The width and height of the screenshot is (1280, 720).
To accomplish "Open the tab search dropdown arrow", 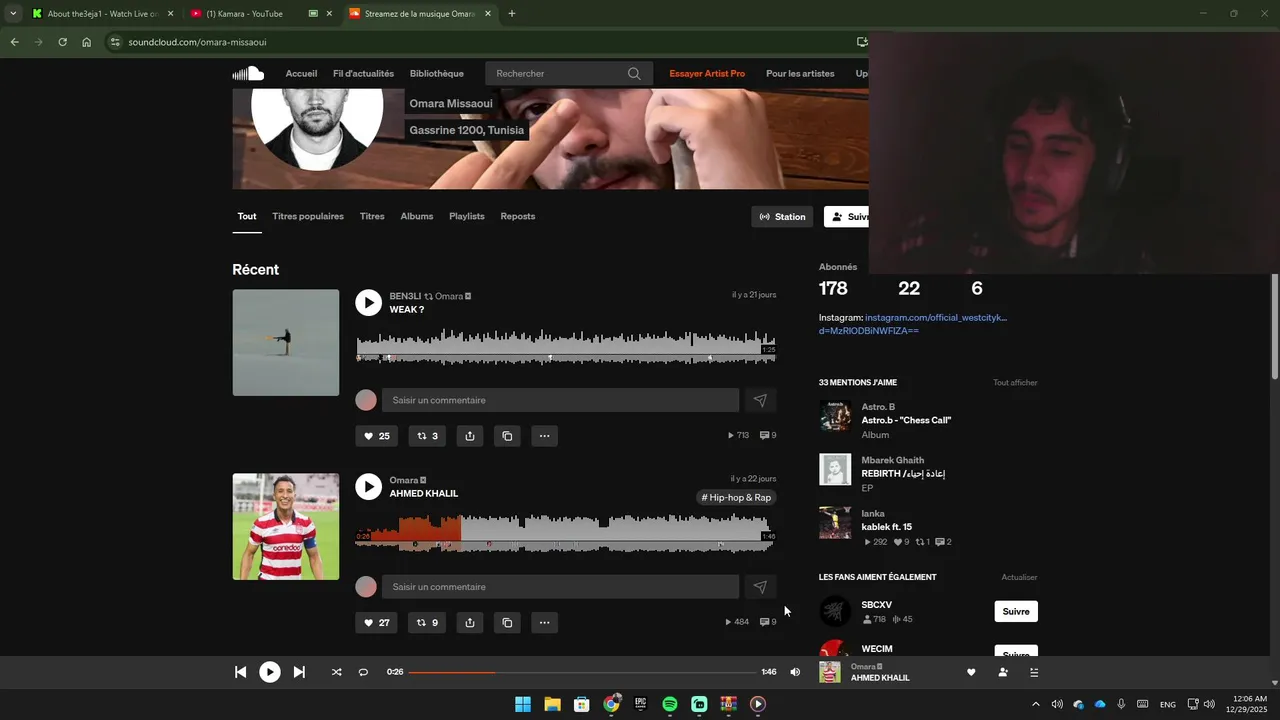I will pos(13,14).
